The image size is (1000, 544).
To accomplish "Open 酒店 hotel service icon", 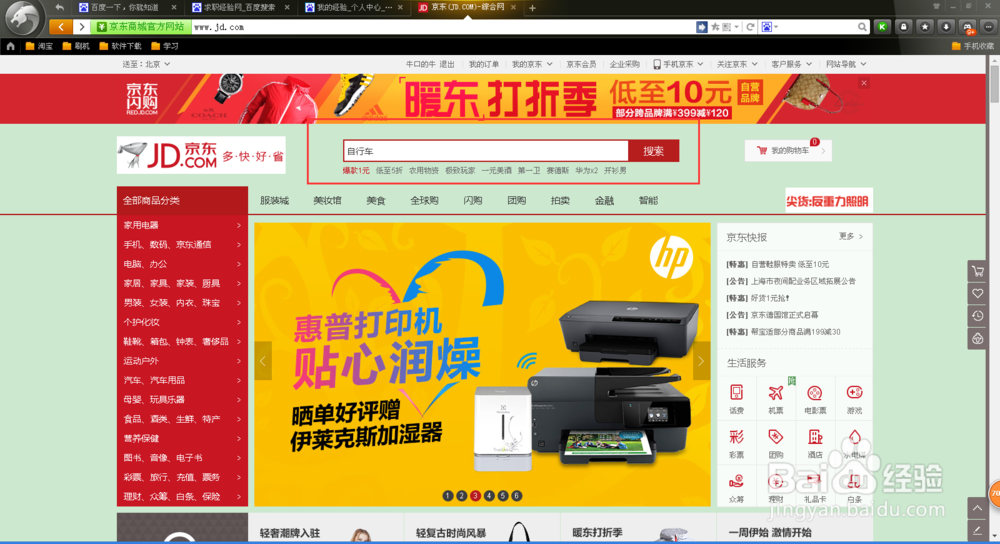I will pos(814,443).
